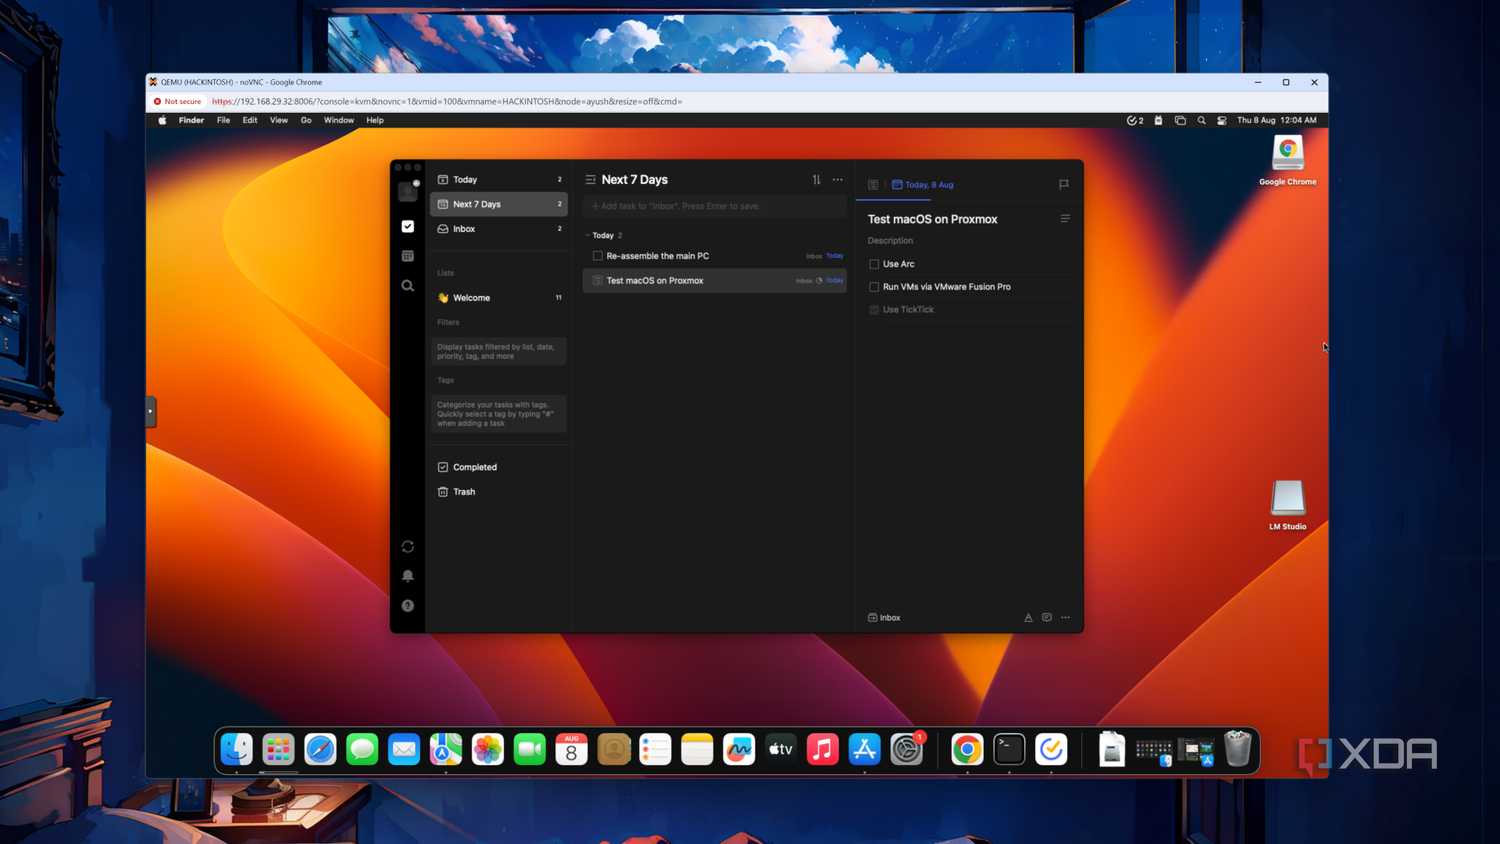
Task: Open the Help menu in the macOS menu bar
Action: coord(375,120)
